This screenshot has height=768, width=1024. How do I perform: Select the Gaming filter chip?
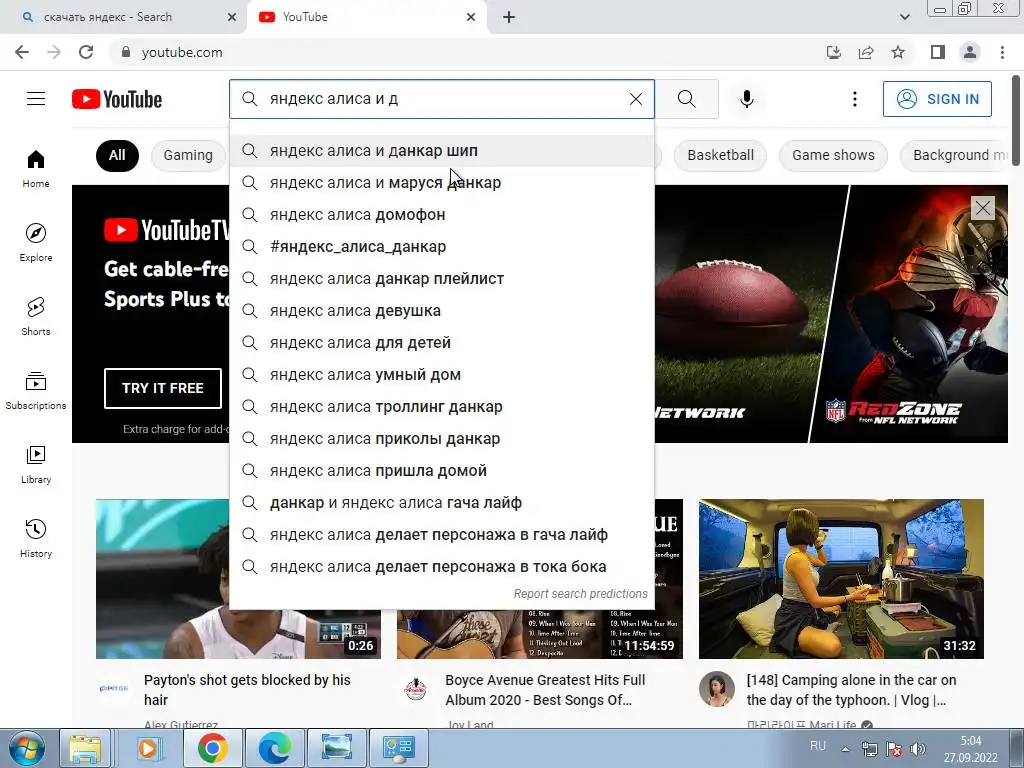point(188,155)
